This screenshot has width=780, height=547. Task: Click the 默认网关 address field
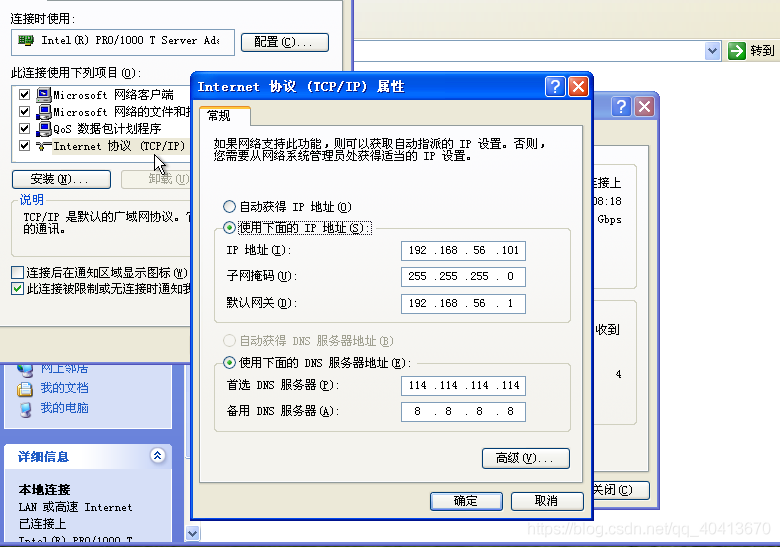(x=463, y=303)
